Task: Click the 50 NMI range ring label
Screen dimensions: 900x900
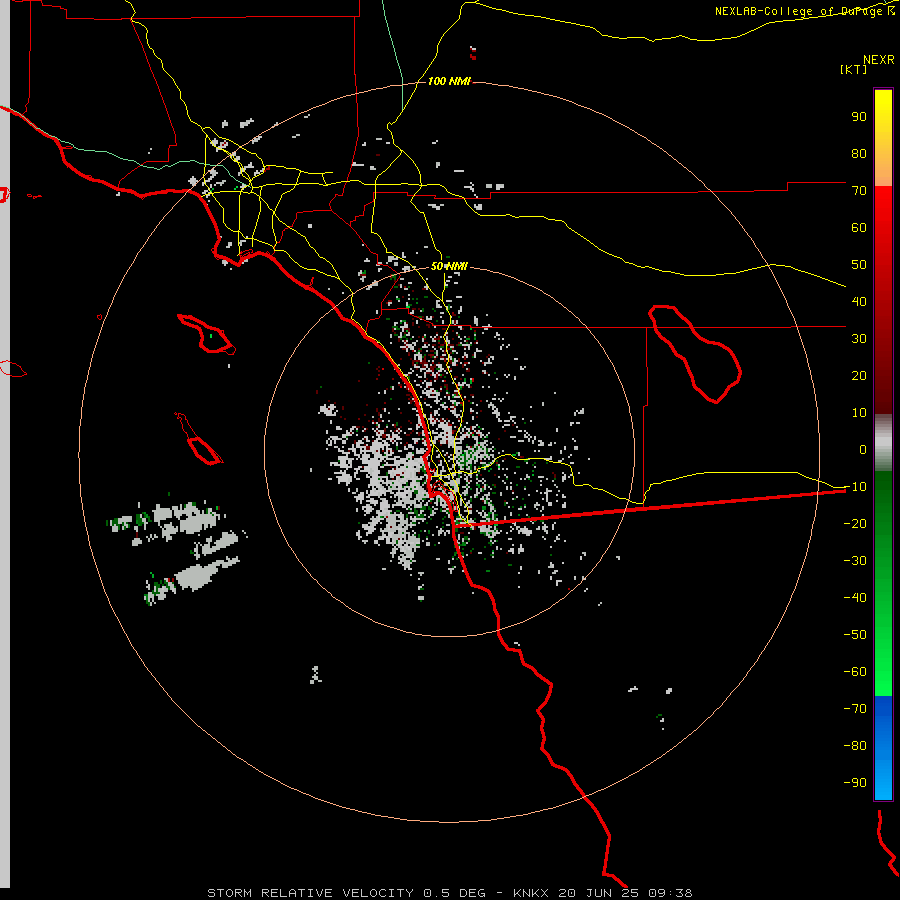Action: point(449,266)
